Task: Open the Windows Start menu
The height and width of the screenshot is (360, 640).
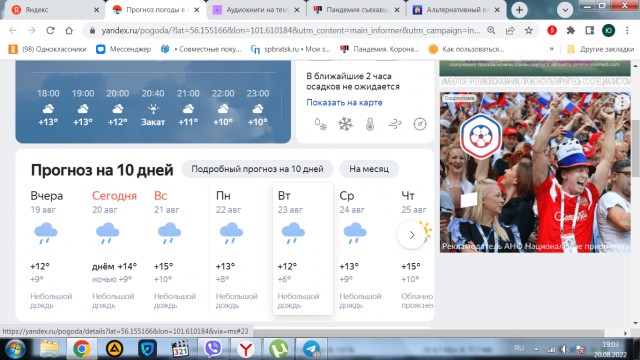Action: point(15,349)
